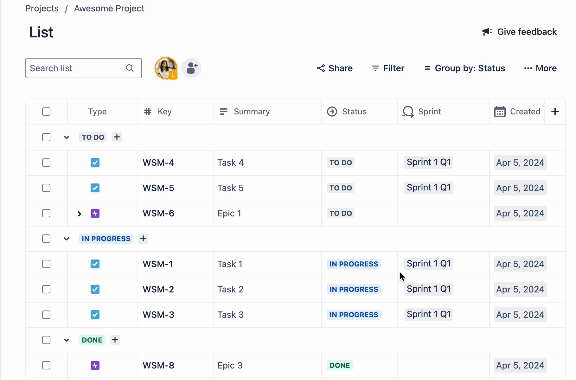This screenshot has height=380, width=576.
Task: Click the task type icon for WSM-3
Action: 95,315
